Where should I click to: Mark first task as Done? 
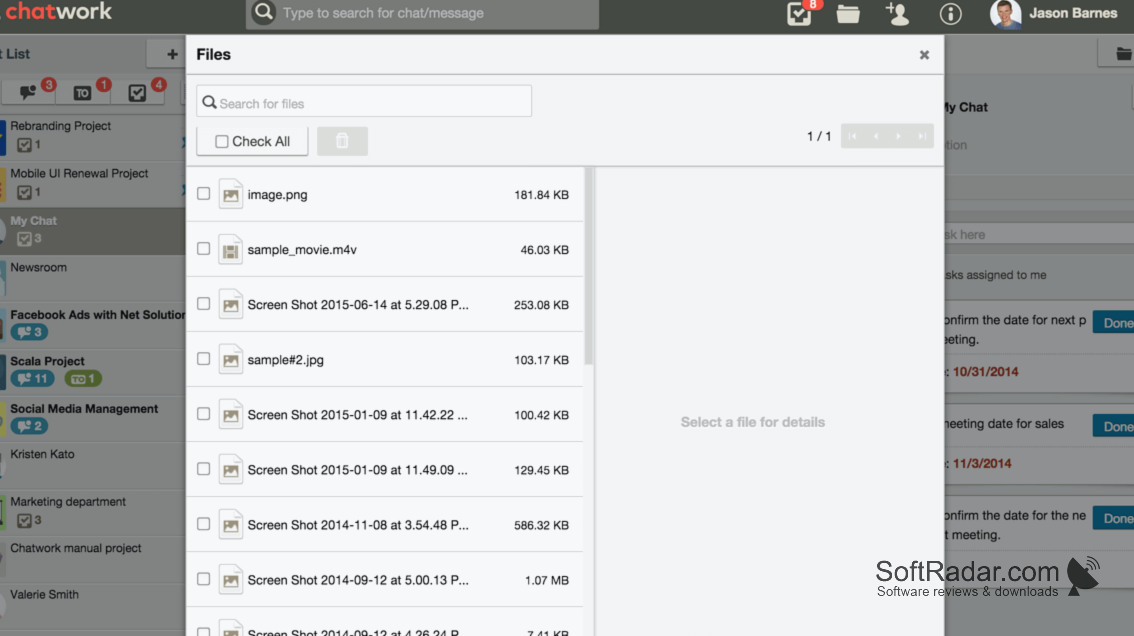pyautogui.click(x=1114, y=323)
